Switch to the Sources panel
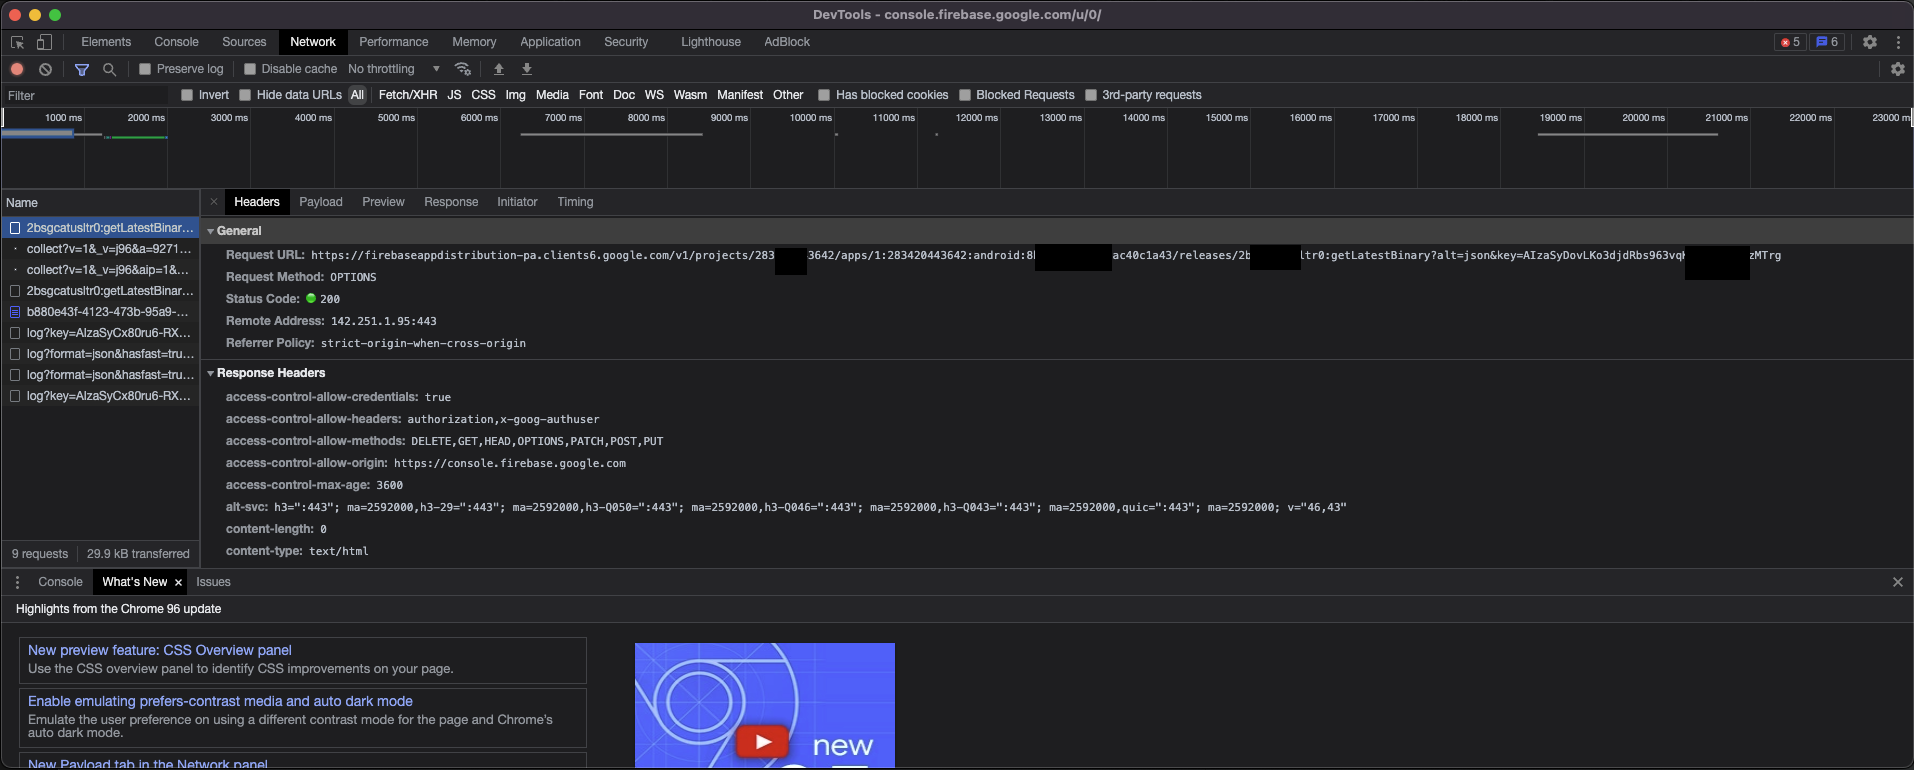The height and width of the screenshot is (770, 1914). (x=244, y=42)
